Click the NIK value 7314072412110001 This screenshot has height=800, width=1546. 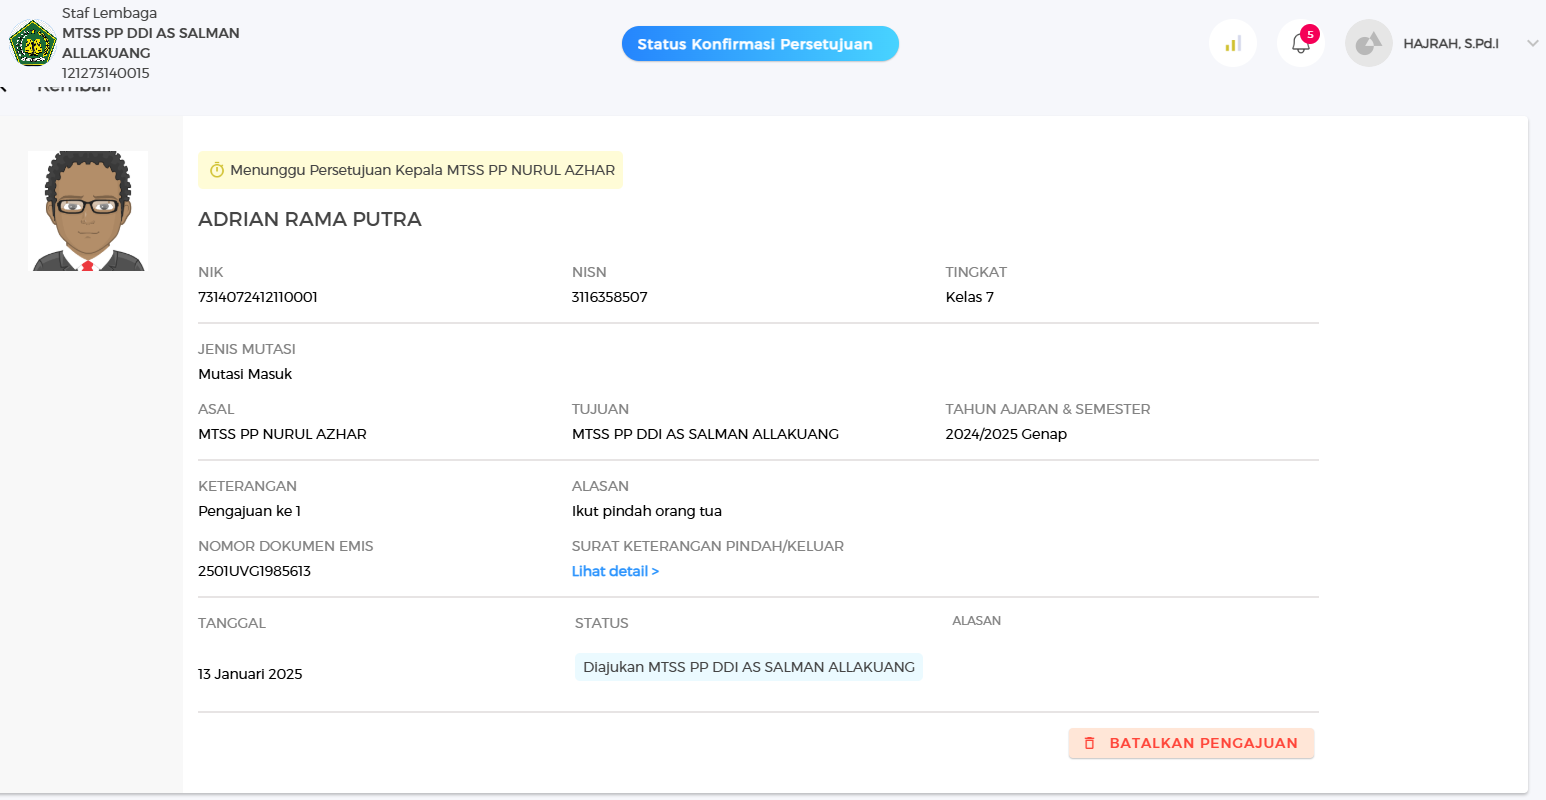pyautogui.click(x=258, y=297)
